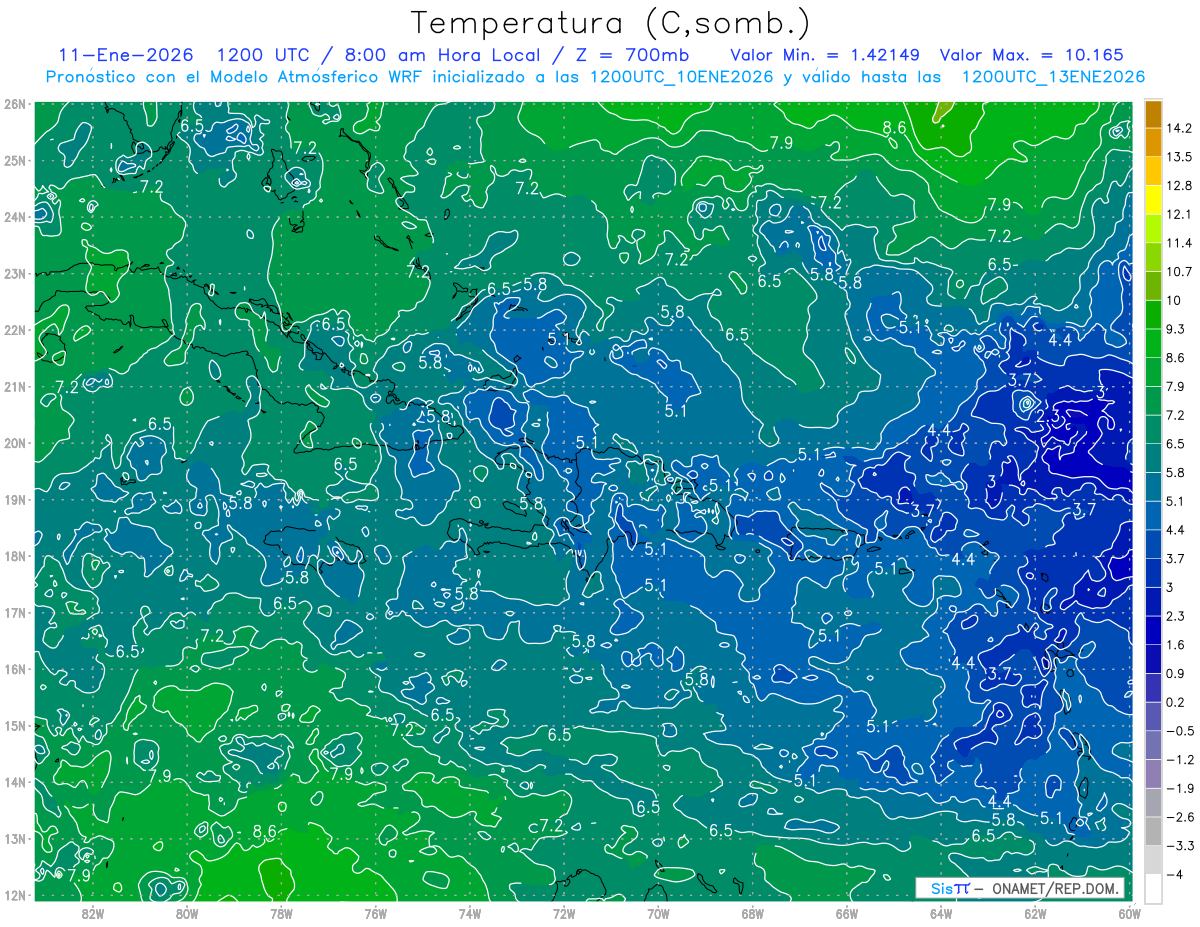Click the 68W longitude axis label
This screenshot has width=1200, height=927.
tap(752, 913)
